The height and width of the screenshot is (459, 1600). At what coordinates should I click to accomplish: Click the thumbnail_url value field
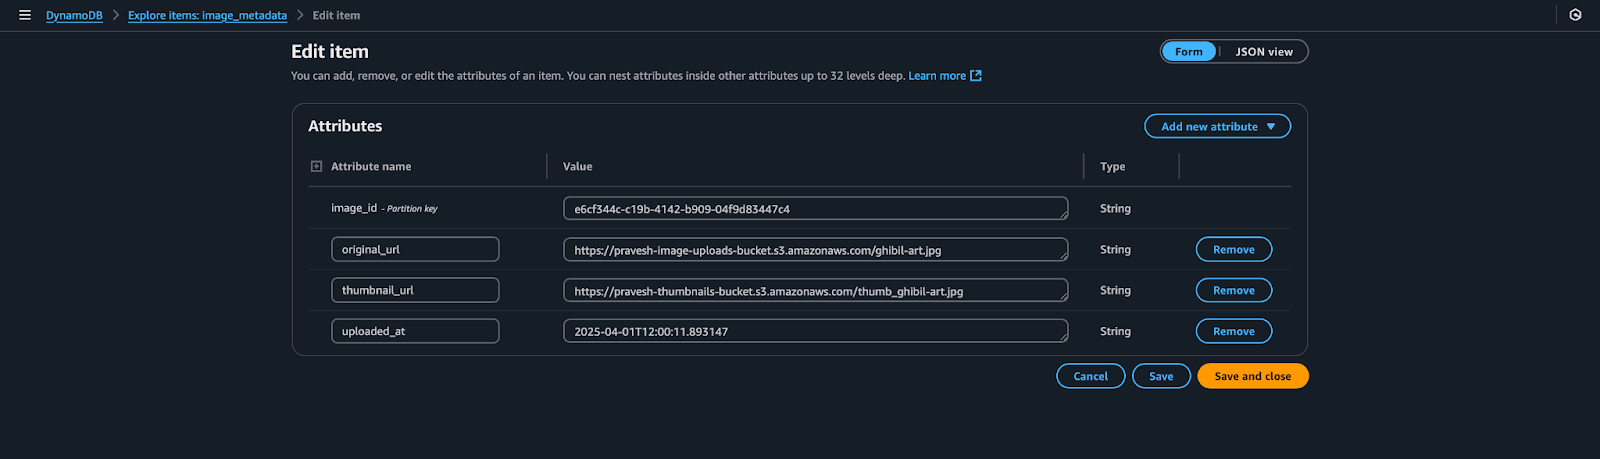coord(815,291)
